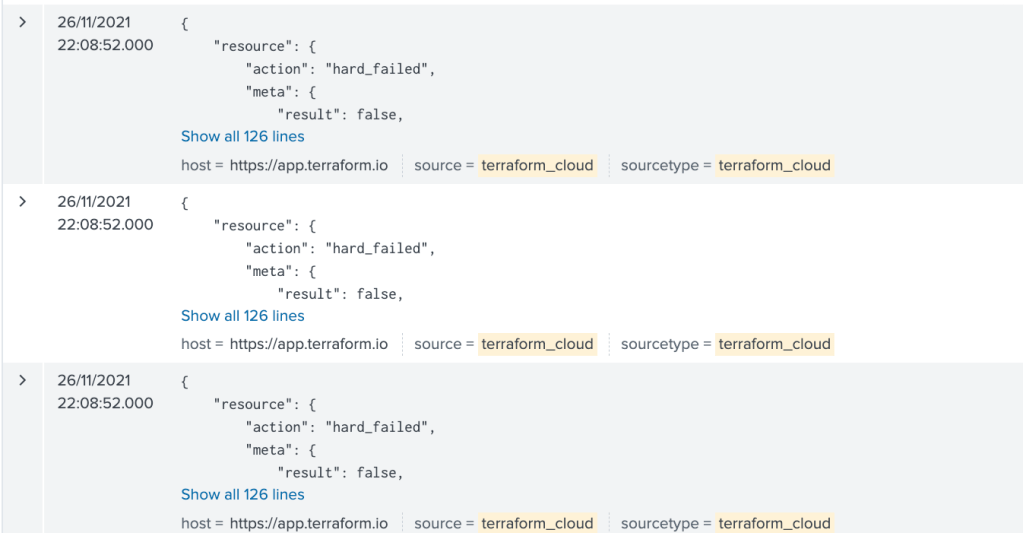Click the top event's 26/11/2021 timestamp

(x=94, y=22)
